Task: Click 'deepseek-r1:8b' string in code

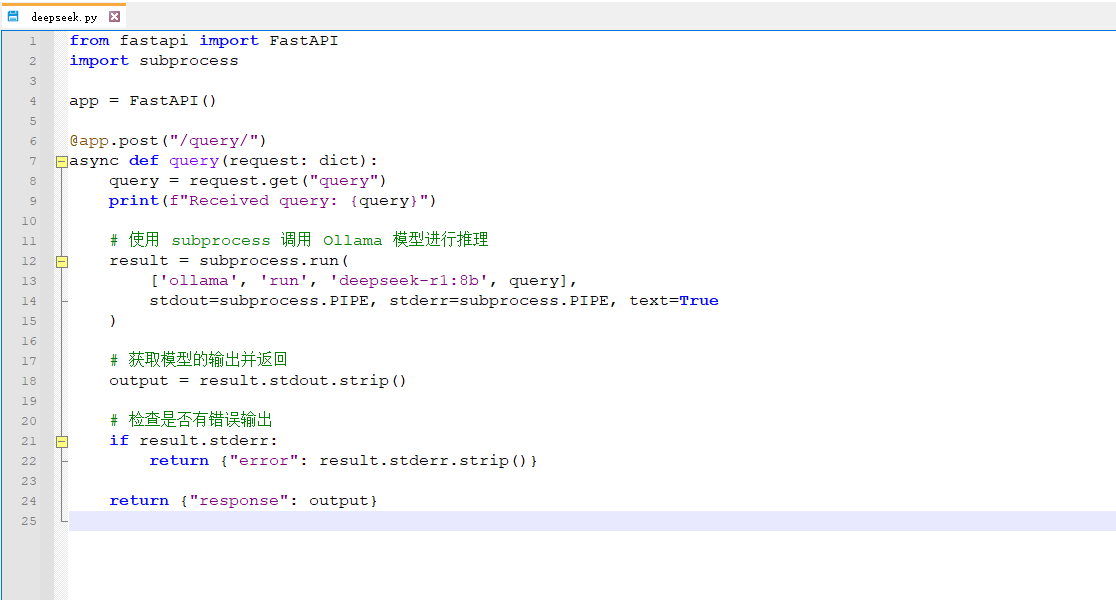Action: 409,280
